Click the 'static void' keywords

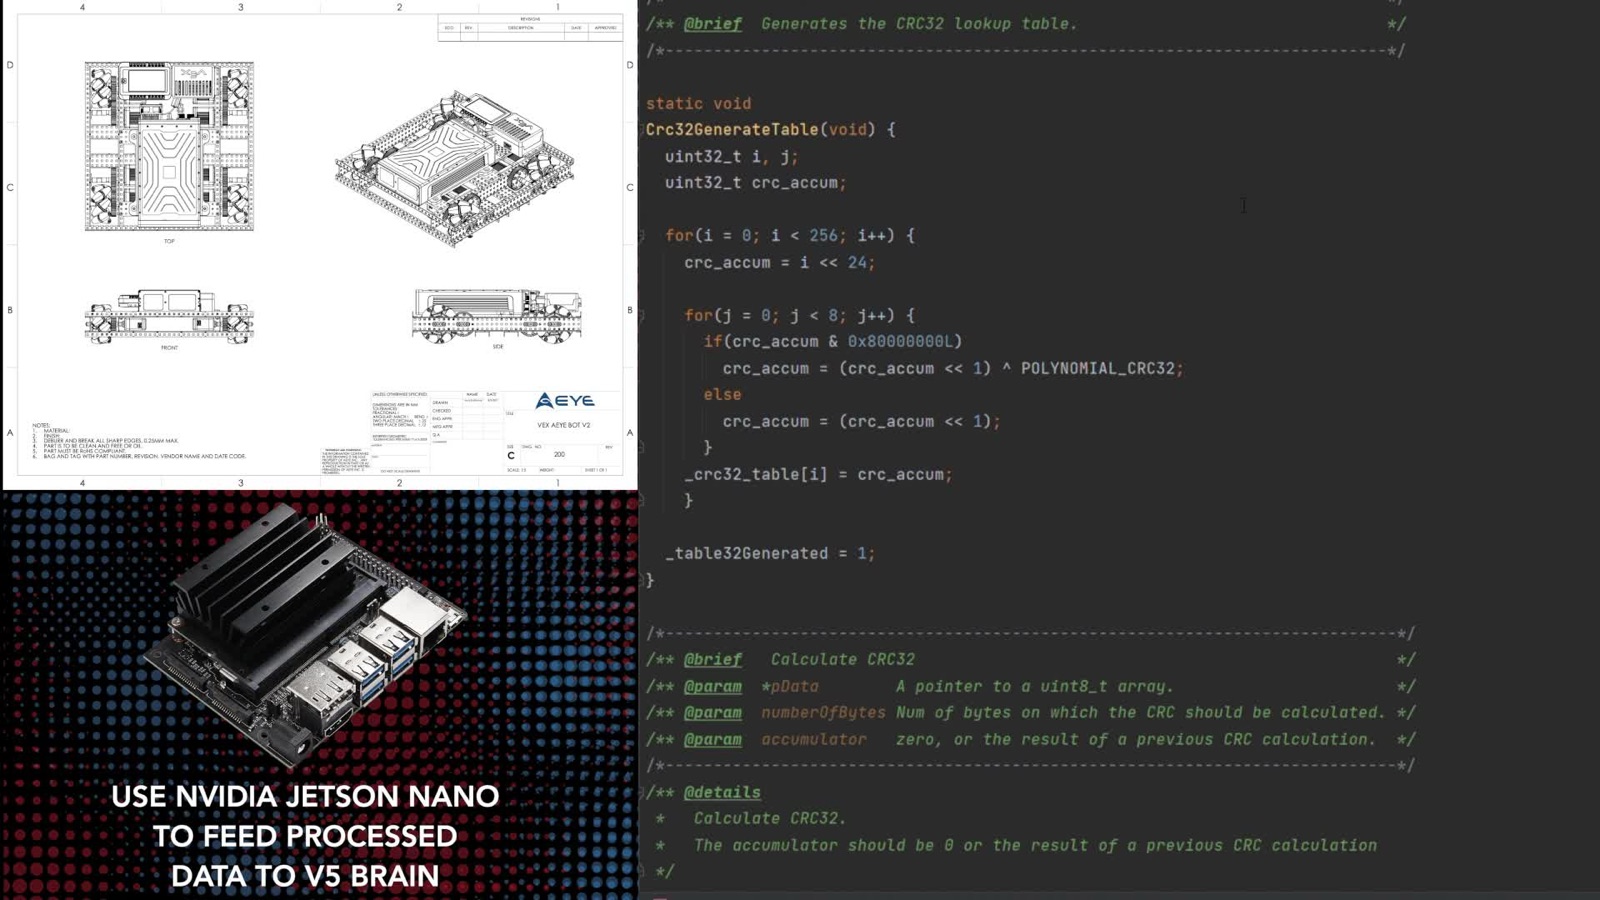click(698, 104)
